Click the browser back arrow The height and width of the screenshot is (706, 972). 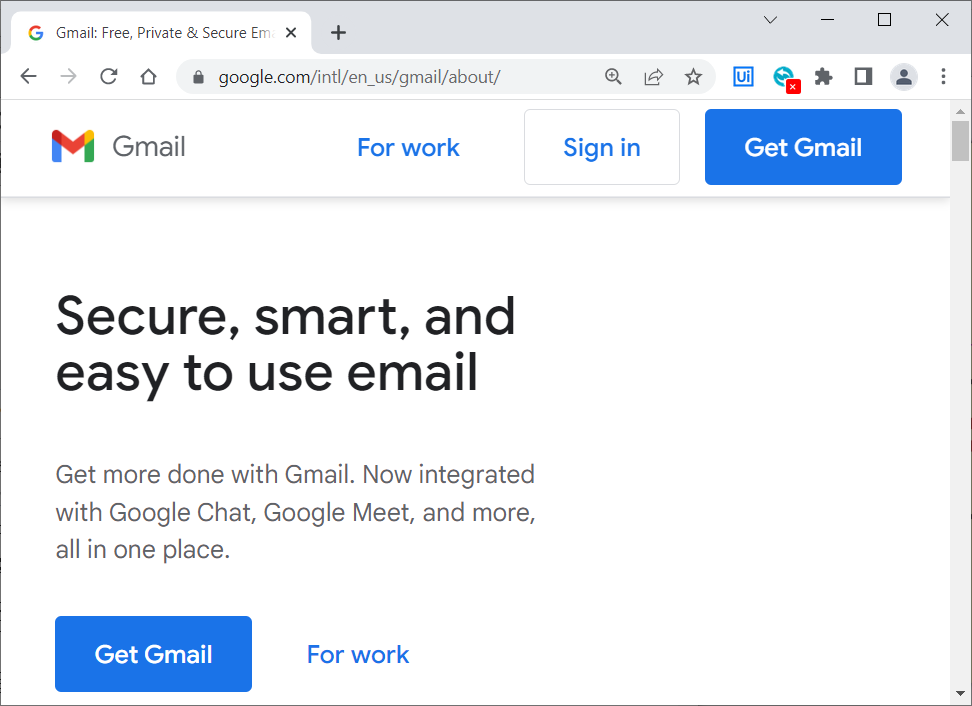click(29, 76)
